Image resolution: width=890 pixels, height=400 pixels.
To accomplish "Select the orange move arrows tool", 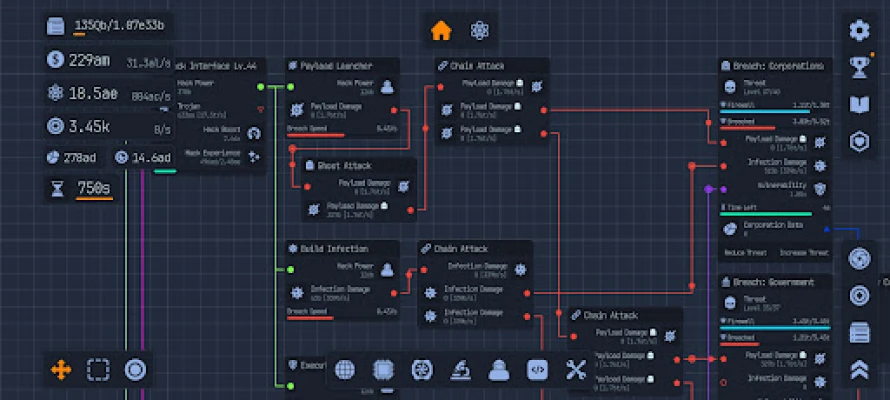I will point(61,370).
